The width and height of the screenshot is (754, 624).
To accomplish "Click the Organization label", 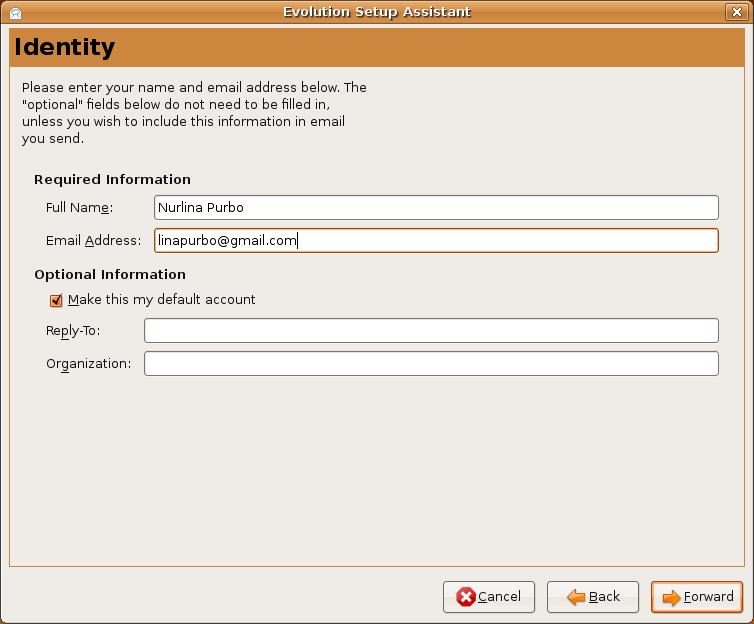I will click(x=88, y=364).
